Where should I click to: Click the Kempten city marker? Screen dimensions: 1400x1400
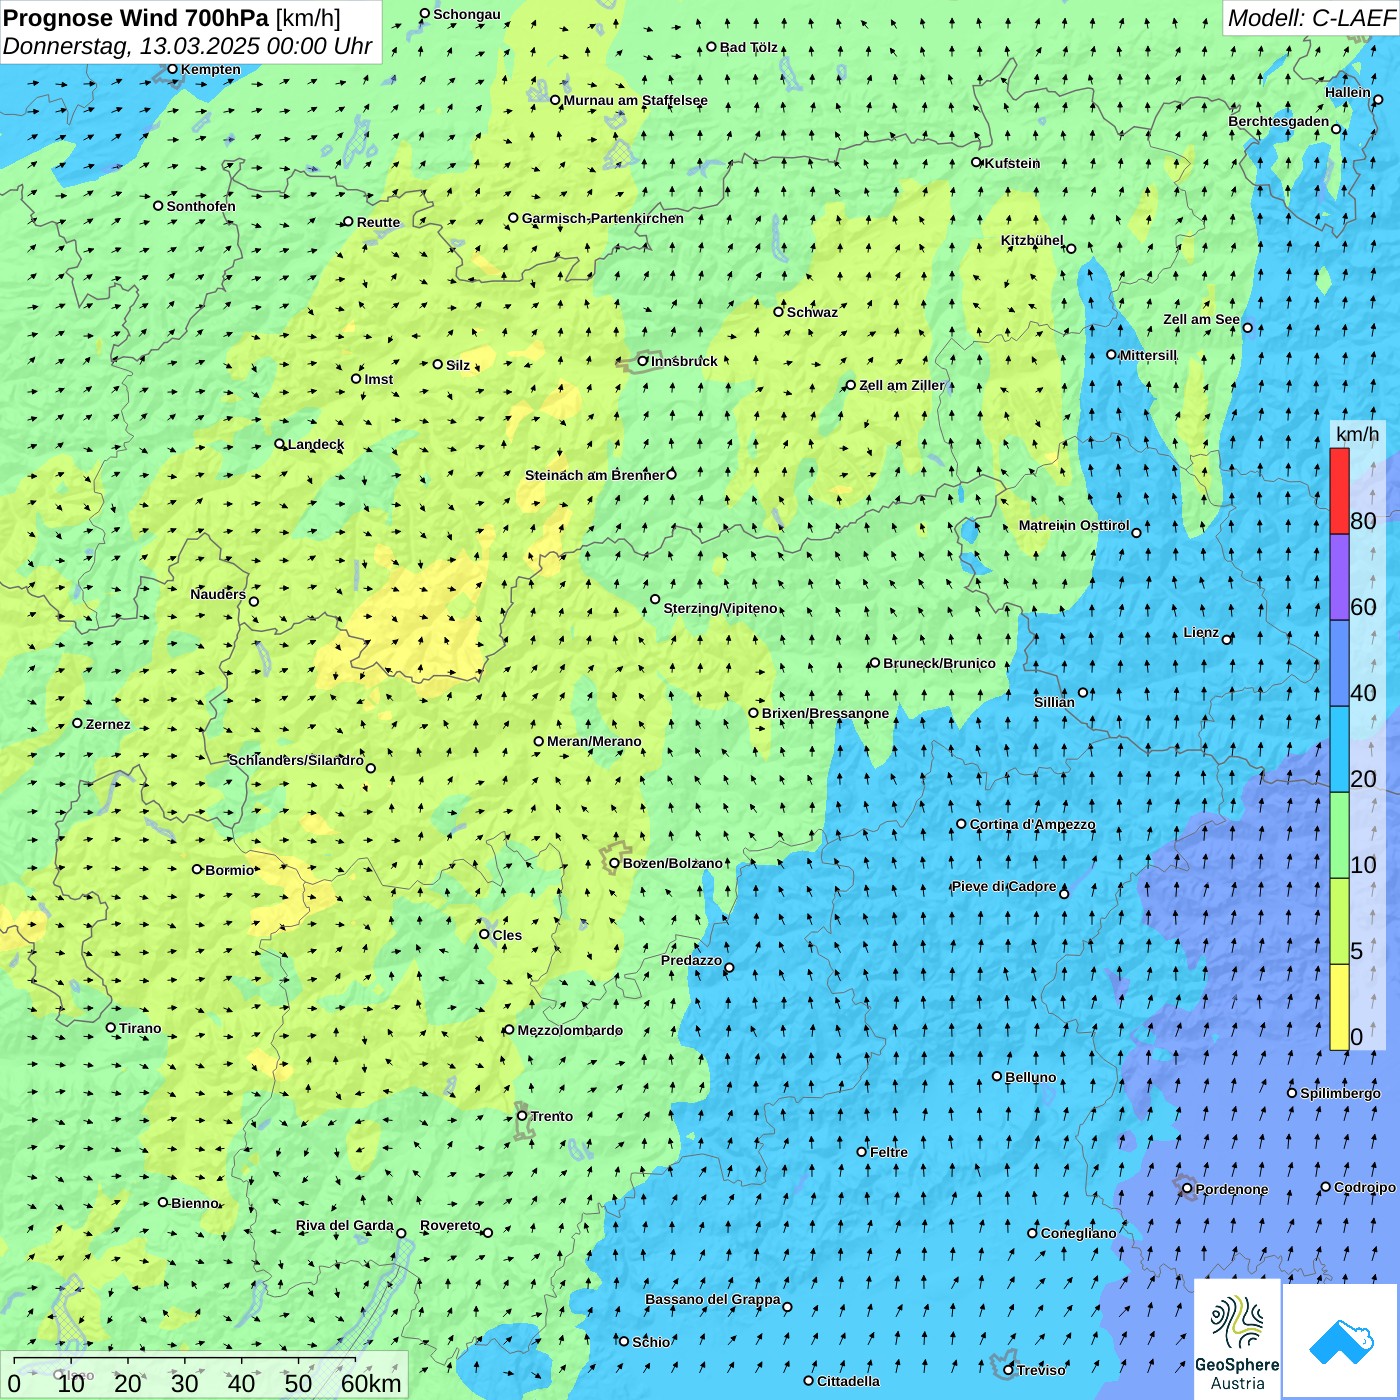pos(173,69)
